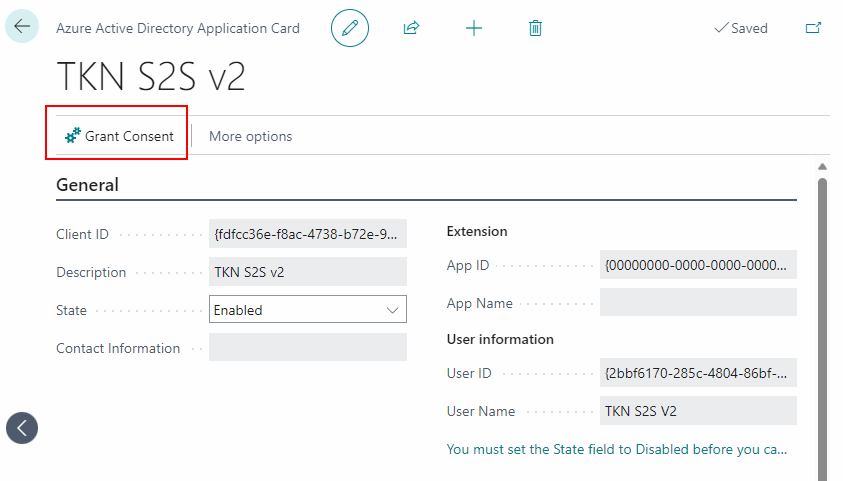This screenshot has height=481, width=843.
Task: Click the trash delete icon
Action: (535, 28)
